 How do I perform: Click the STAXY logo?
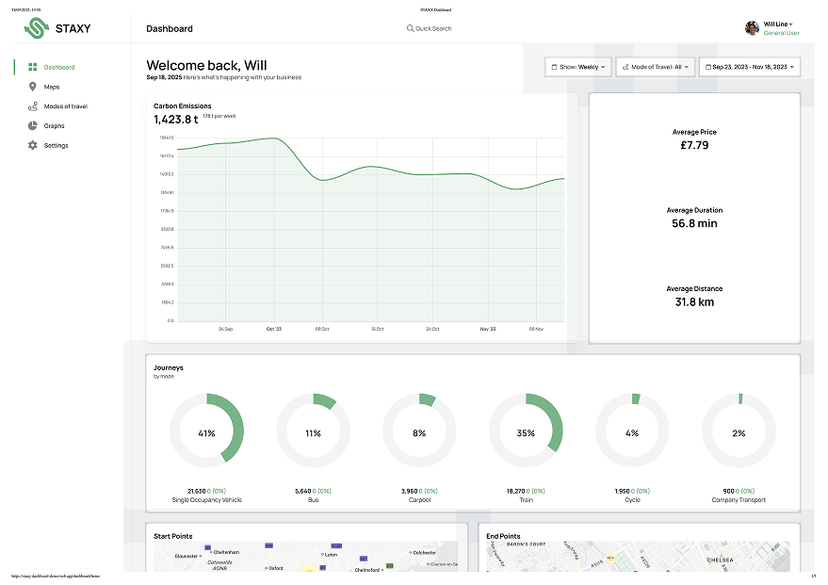coord(58,28)
